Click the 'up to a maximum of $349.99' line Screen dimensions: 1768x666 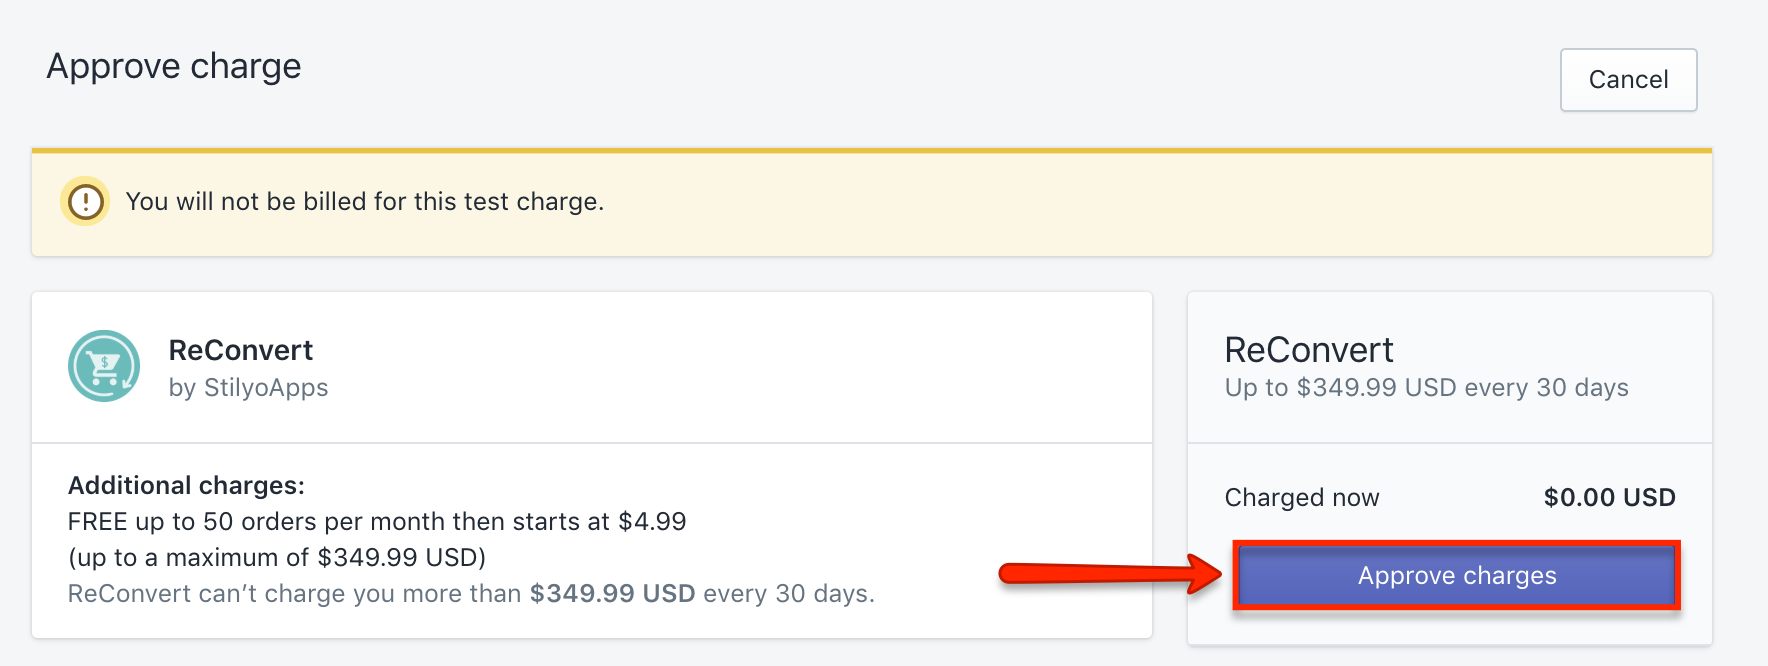pos(277,557)
